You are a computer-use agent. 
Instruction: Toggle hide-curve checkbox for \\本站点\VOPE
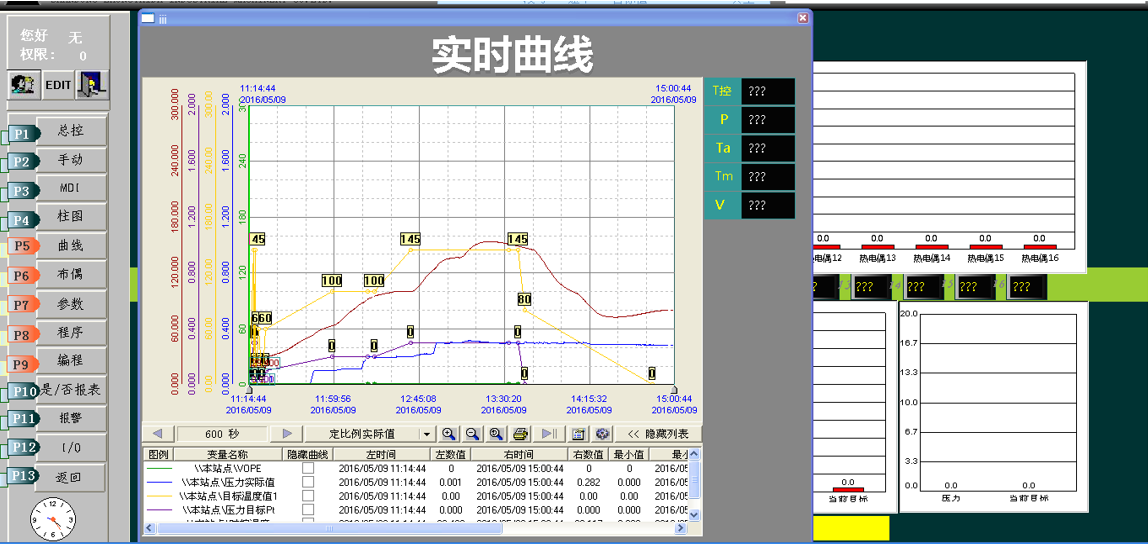pyautogui.click(x=308, y=468)
